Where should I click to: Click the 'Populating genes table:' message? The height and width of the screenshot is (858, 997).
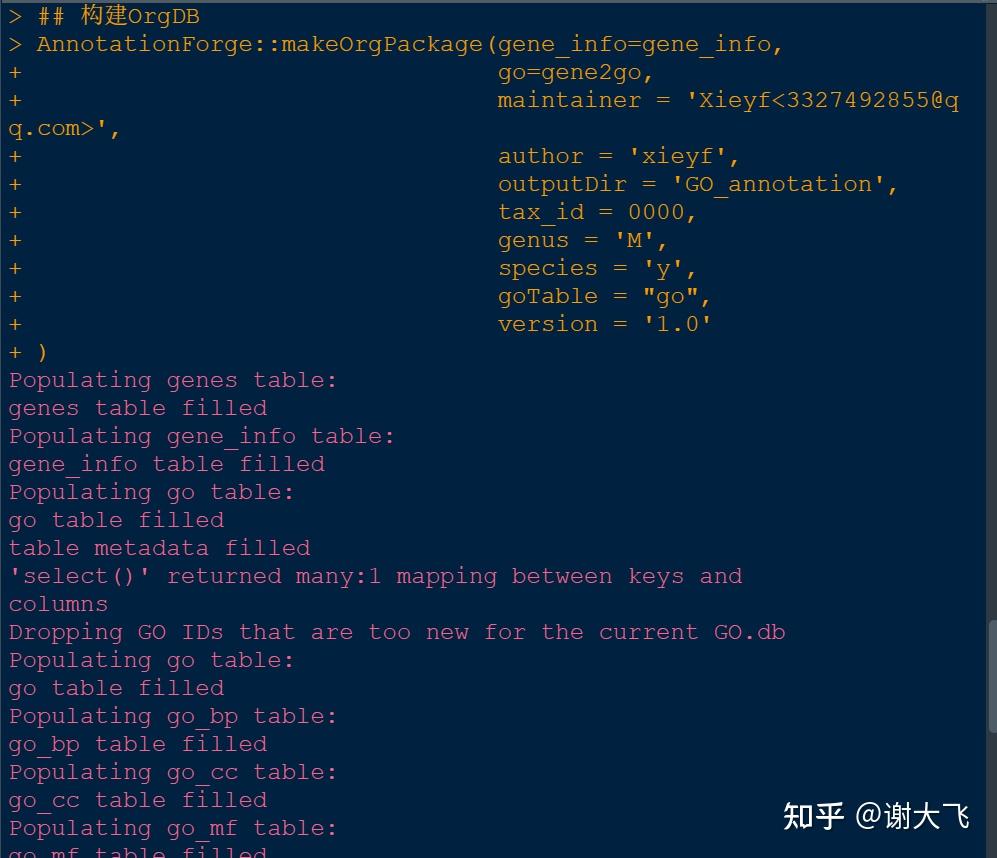click(172, 380)
